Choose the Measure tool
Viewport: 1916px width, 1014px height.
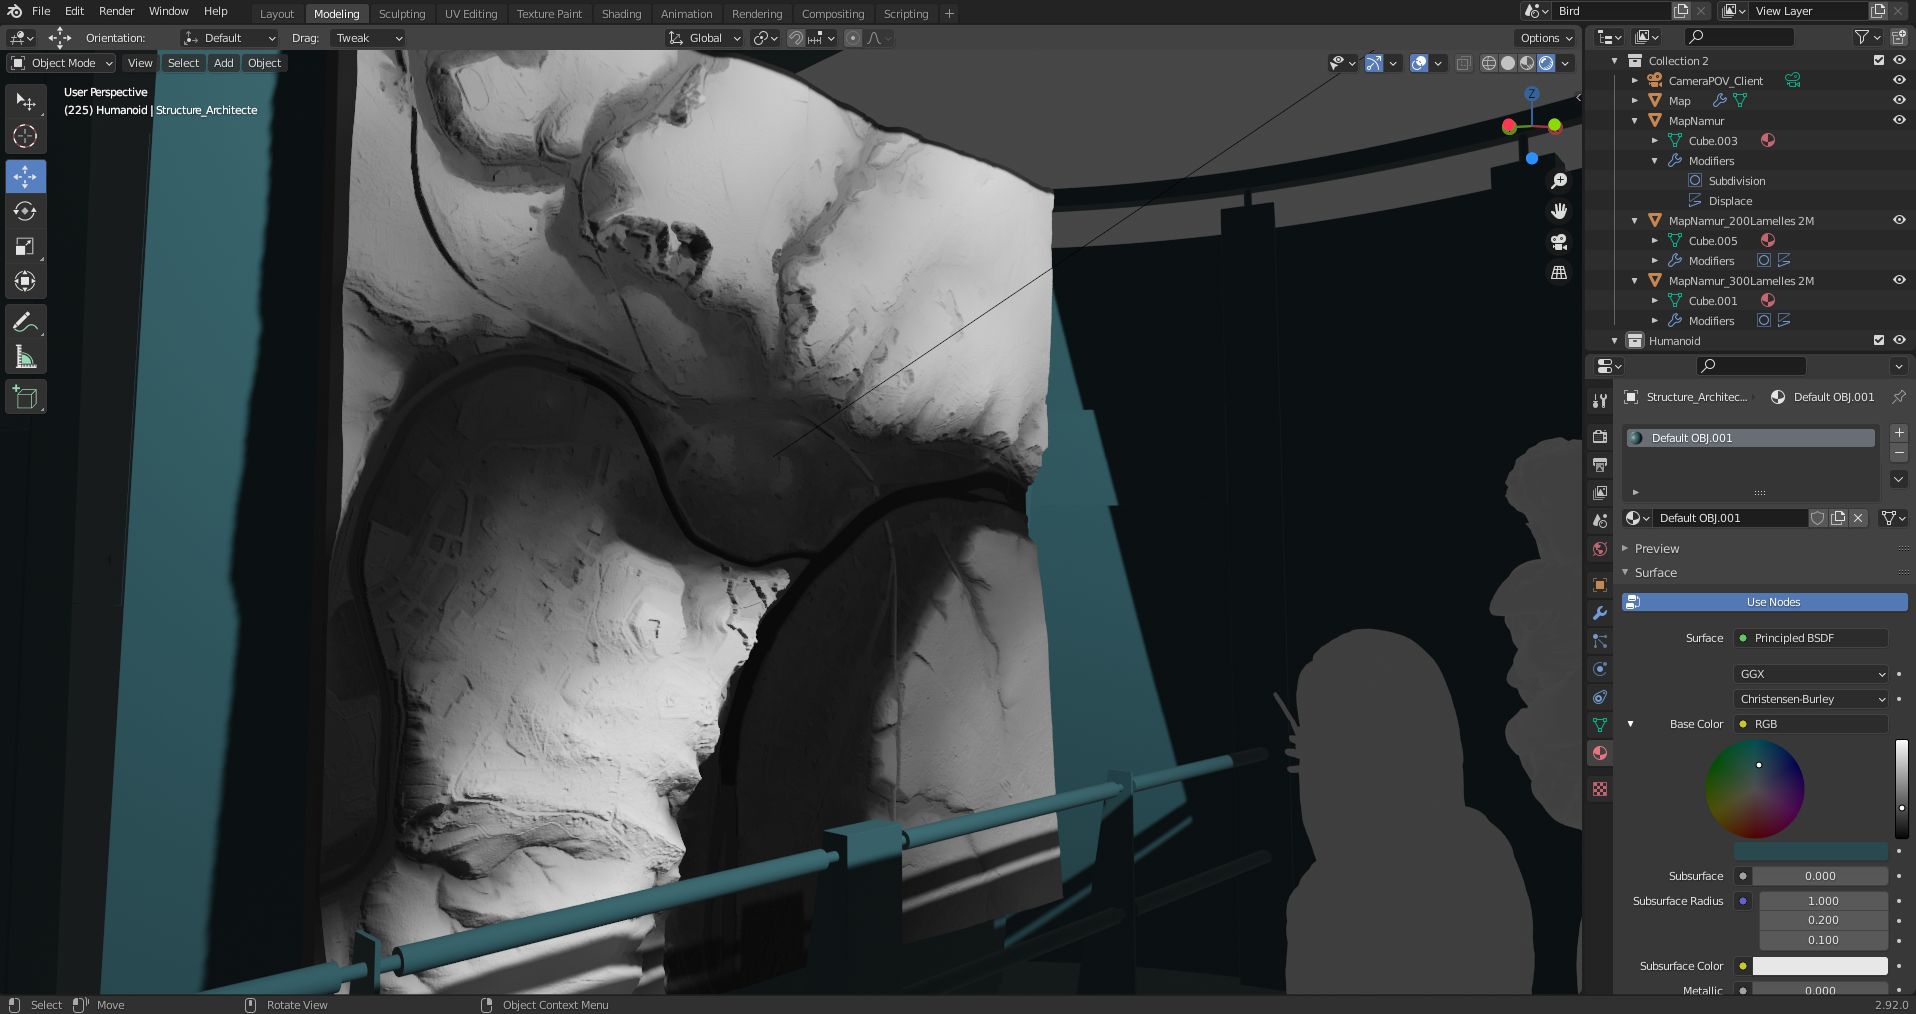tap(25, 357)
